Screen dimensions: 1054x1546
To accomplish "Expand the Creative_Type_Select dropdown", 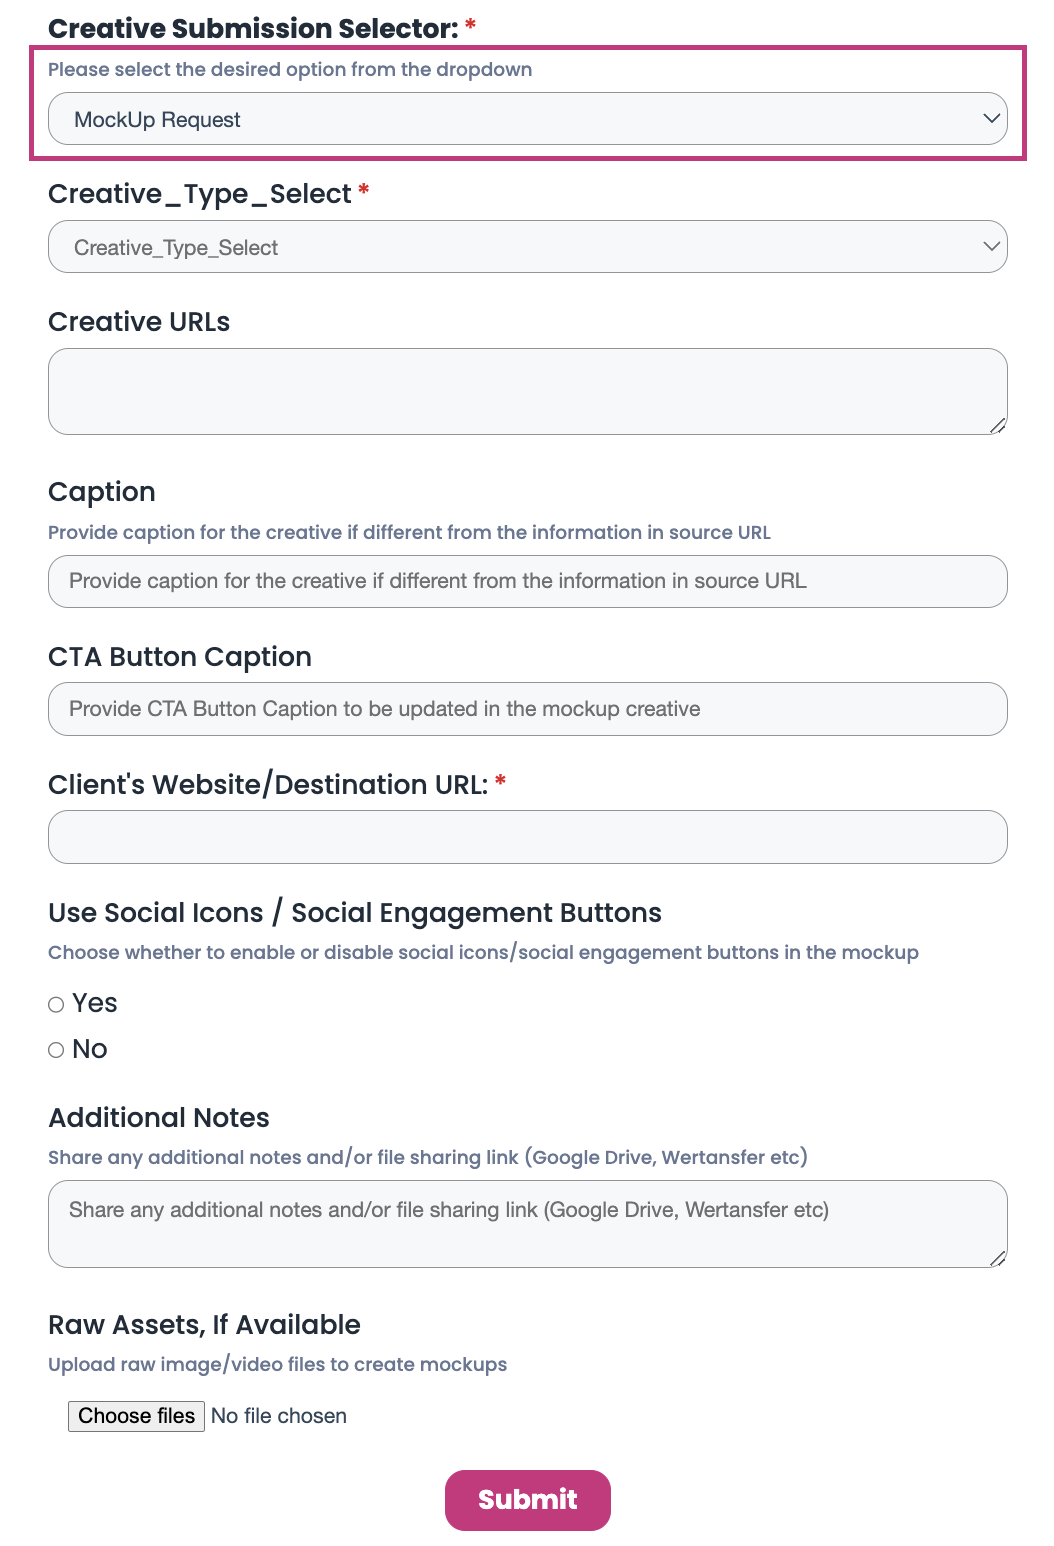I will pos(500,247).
